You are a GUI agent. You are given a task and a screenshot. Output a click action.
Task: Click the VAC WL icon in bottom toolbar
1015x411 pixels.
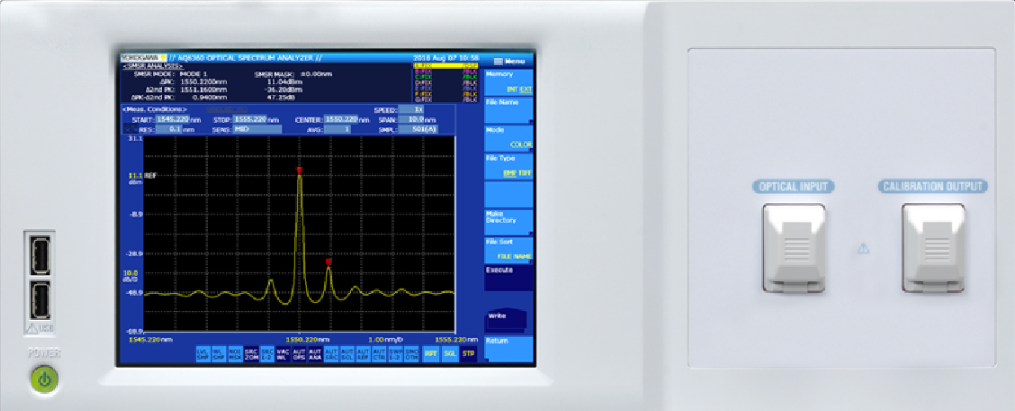[282, 353]
